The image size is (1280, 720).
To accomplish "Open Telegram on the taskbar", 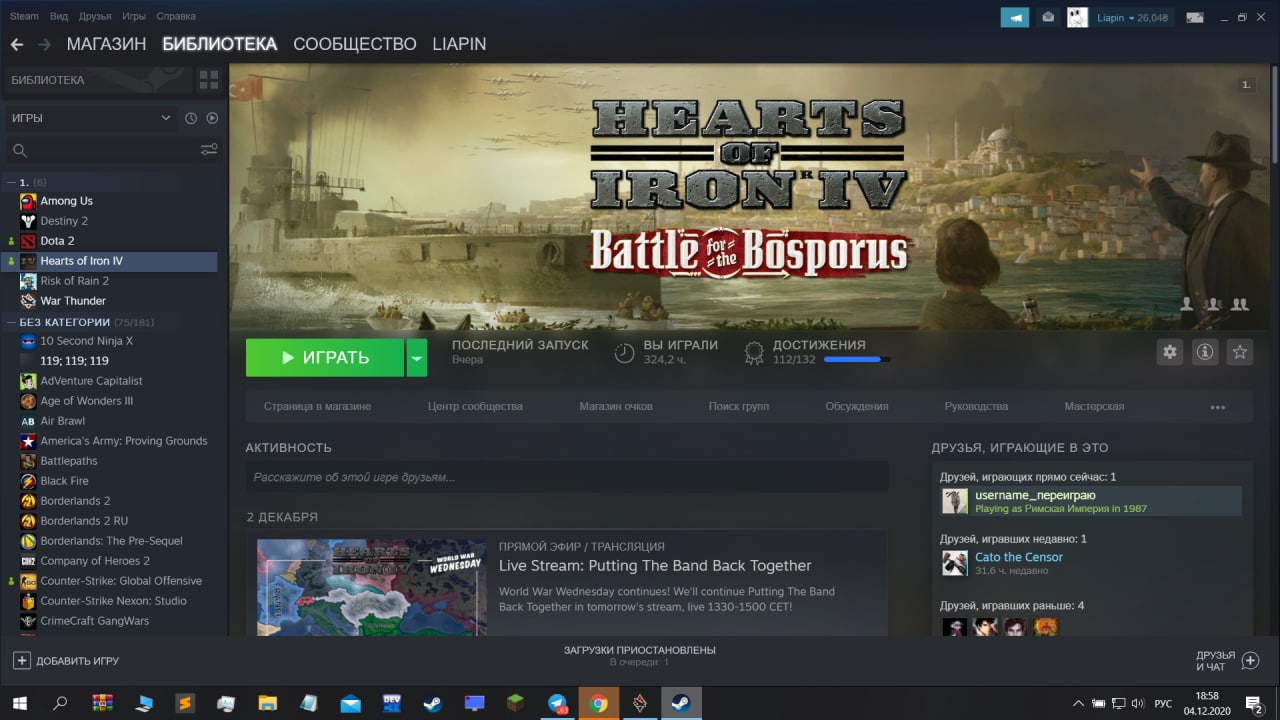I will [558, 704].
